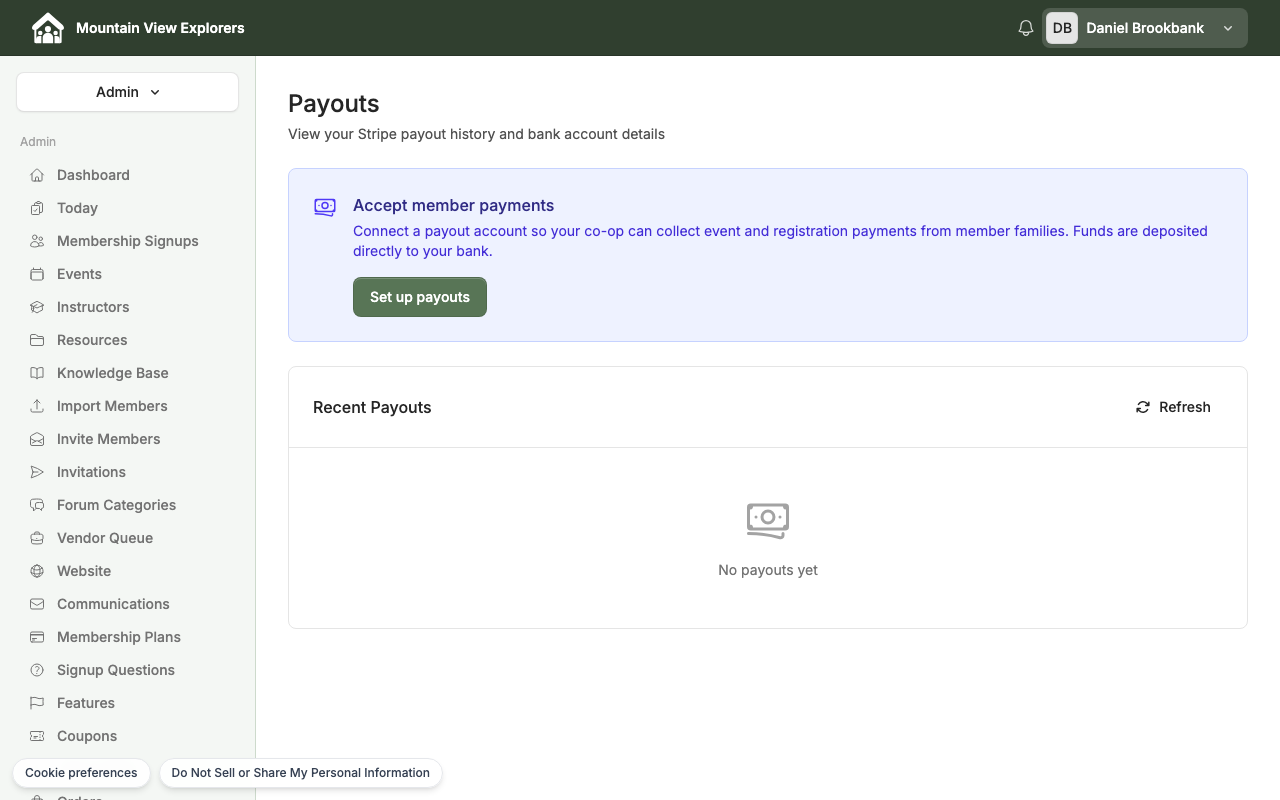Click the Dashboard home icon
1280x800 pixels.
point(37,175)
